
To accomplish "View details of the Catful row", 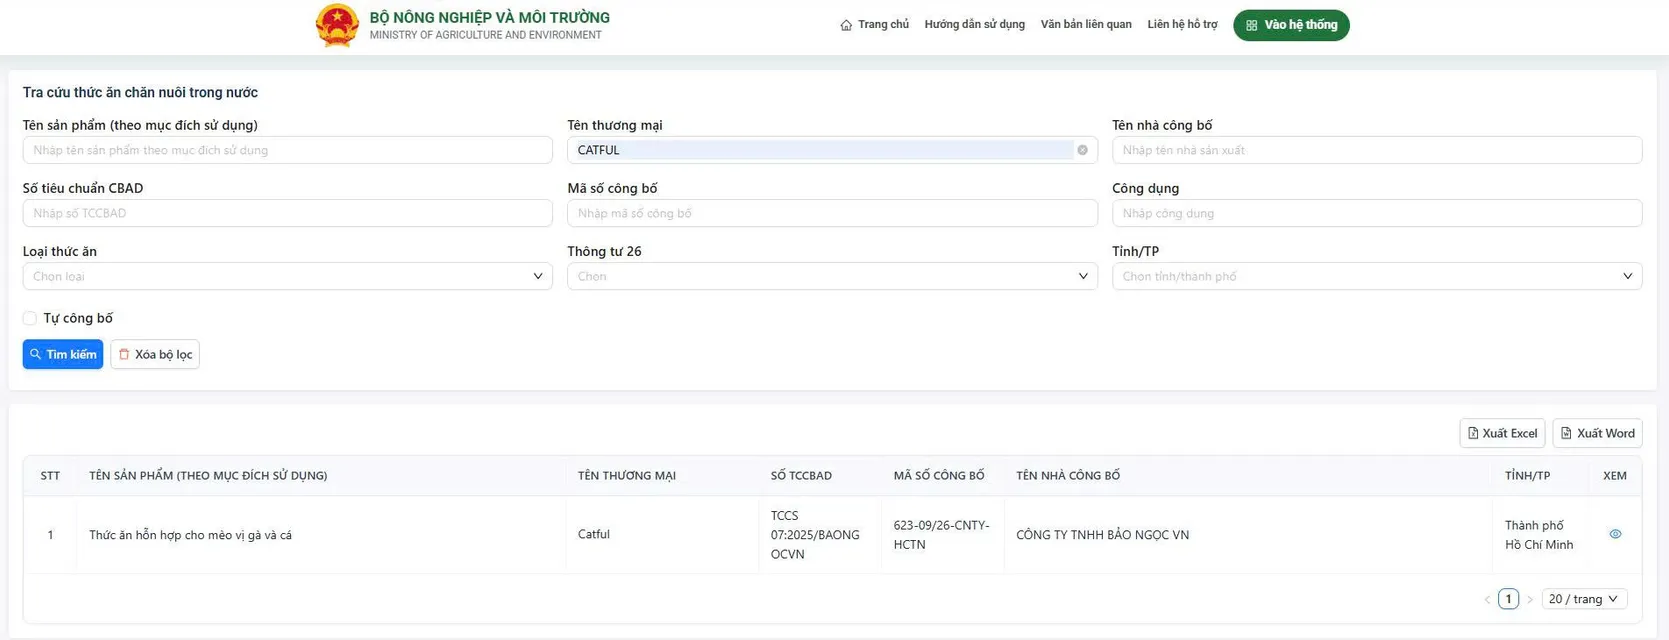I will pyautogui.click(x=1615, y=534).
